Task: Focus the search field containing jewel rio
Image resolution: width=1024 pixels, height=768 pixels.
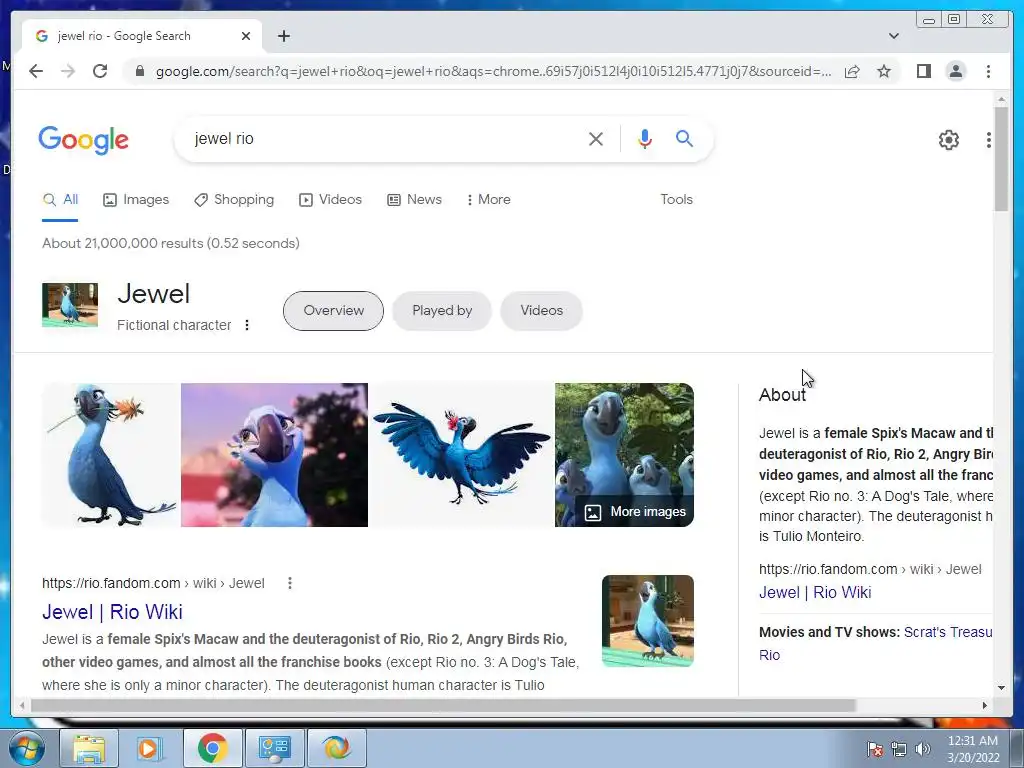Action: coord(385,138)
